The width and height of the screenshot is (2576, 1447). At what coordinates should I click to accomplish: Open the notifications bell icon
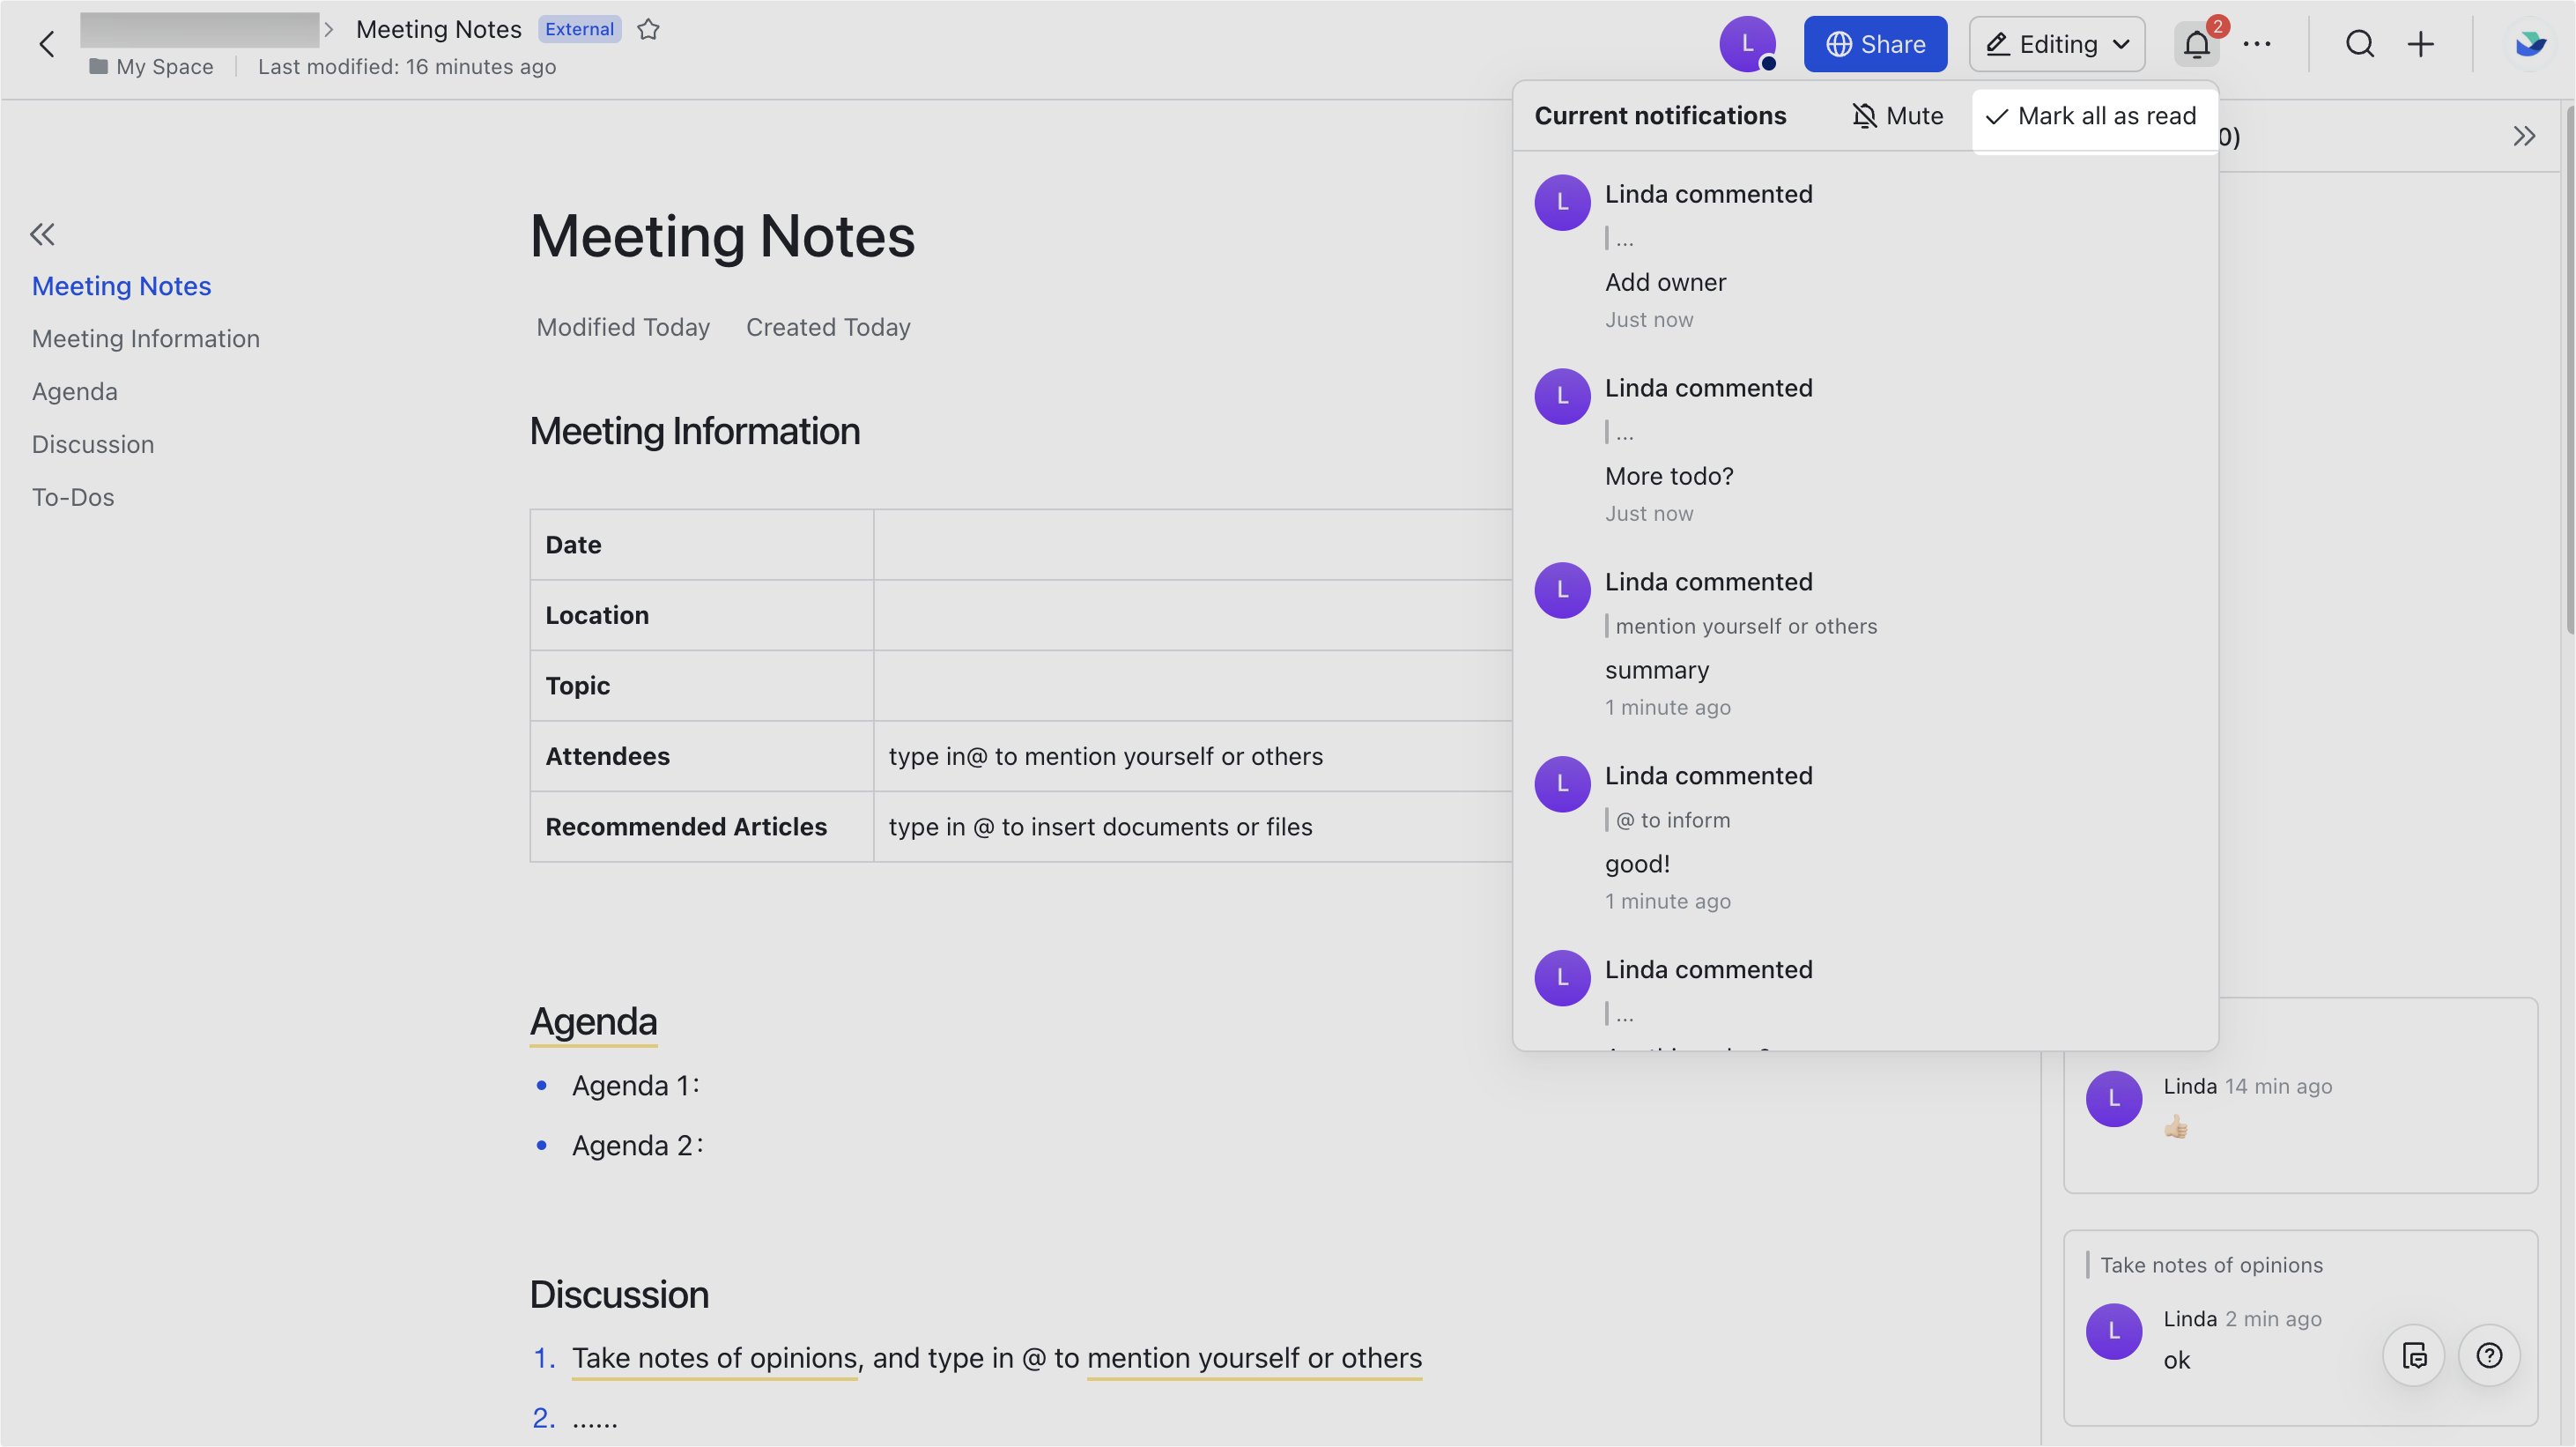pos(2196,44)
